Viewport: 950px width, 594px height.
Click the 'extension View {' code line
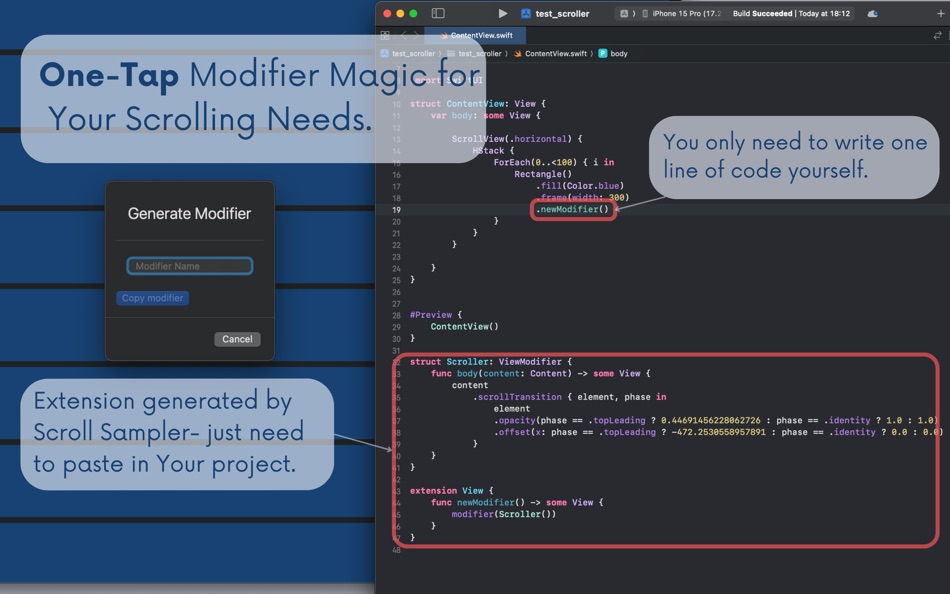(x=451, y=490)
